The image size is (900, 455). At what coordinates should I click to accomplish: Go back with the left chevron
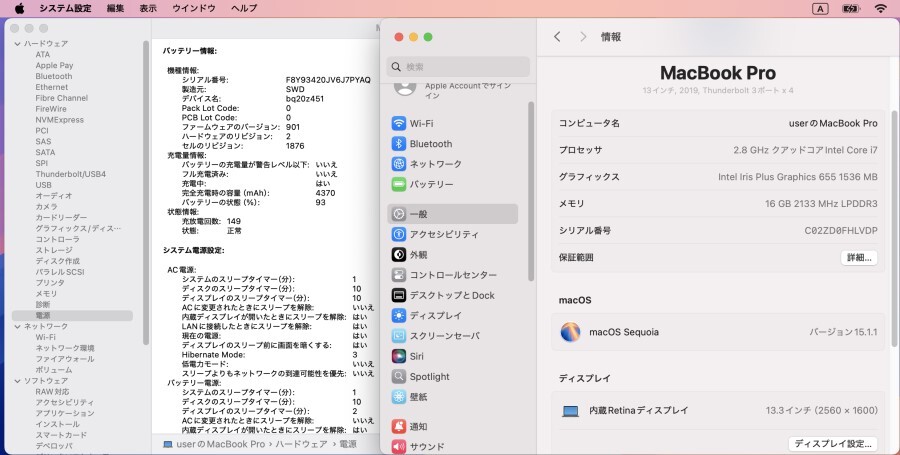tap(557, 37)
